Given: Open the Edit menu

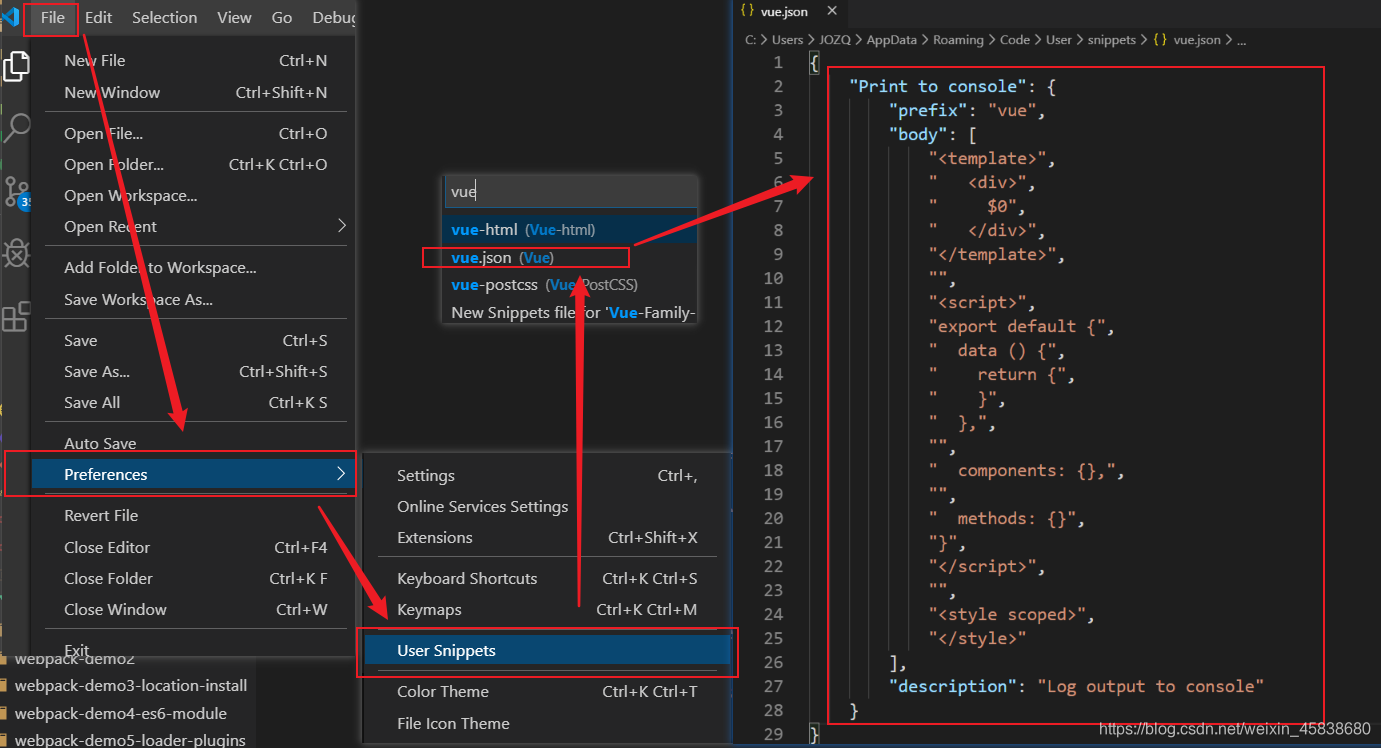Looking at the screenshot, I should [98, 17].
